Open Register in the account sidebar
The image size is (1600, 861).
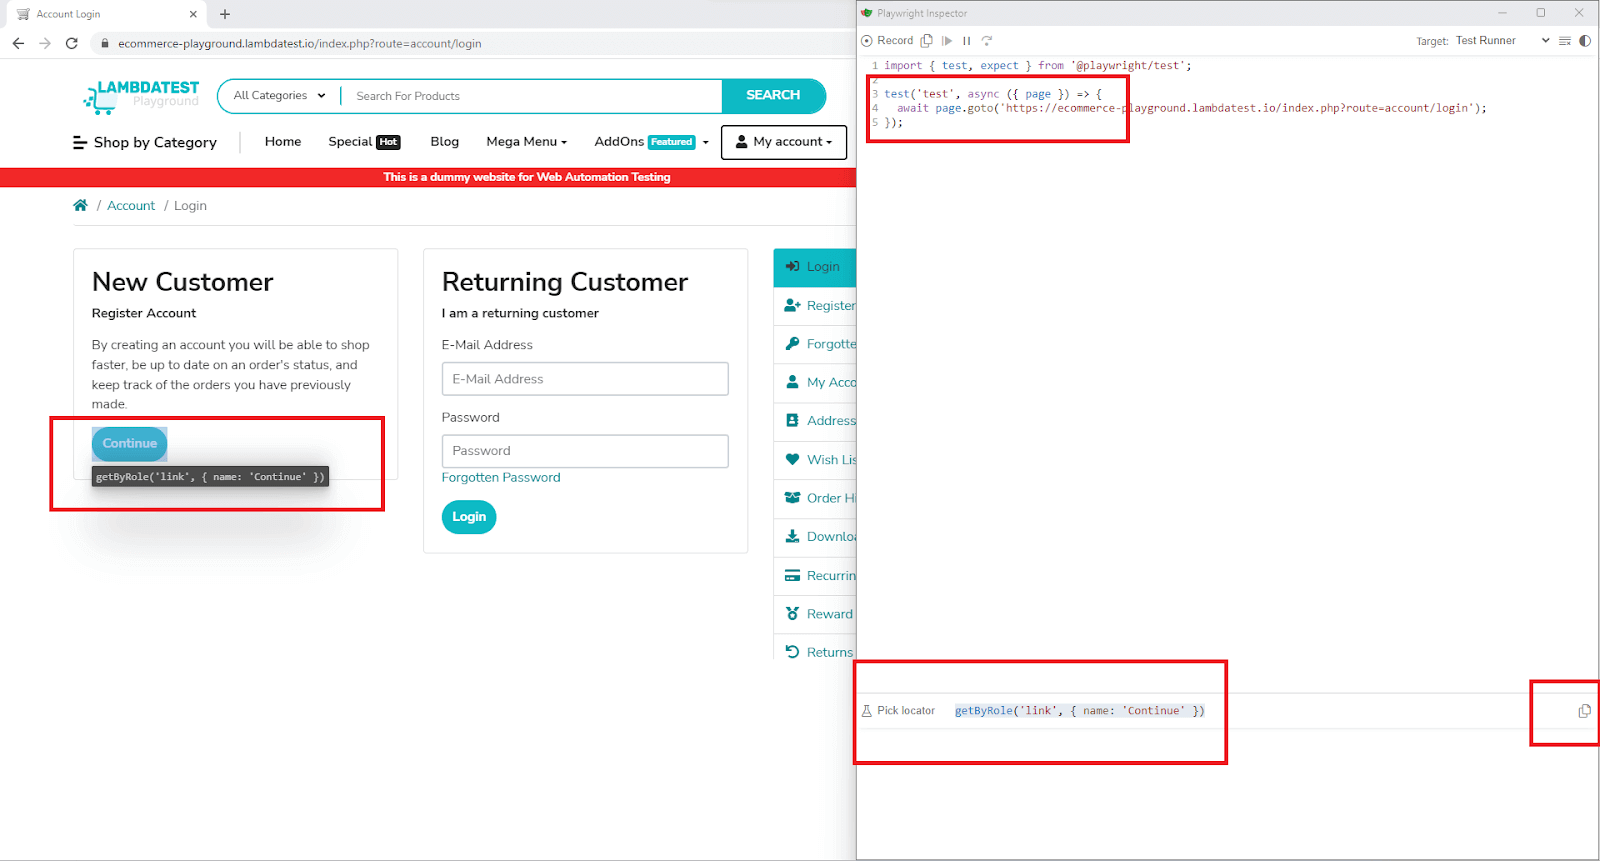[815, 306]
